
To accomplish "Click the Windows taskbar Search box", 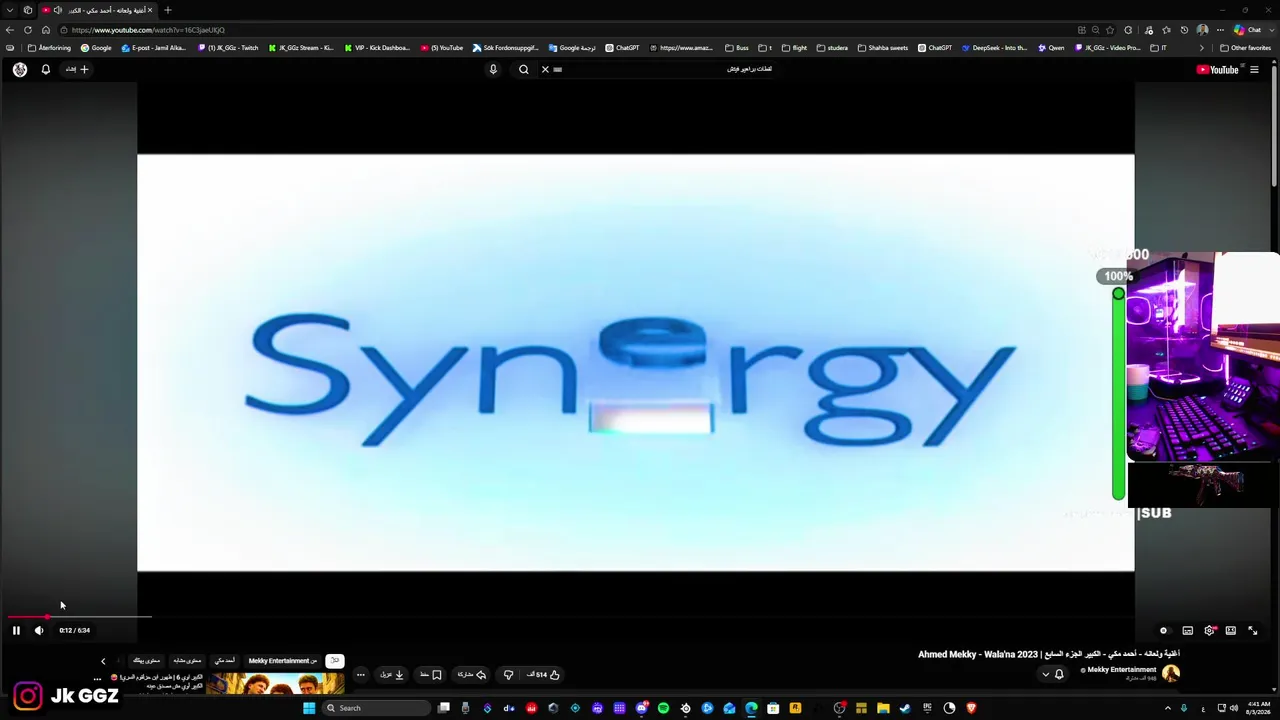I will [375, 708].
